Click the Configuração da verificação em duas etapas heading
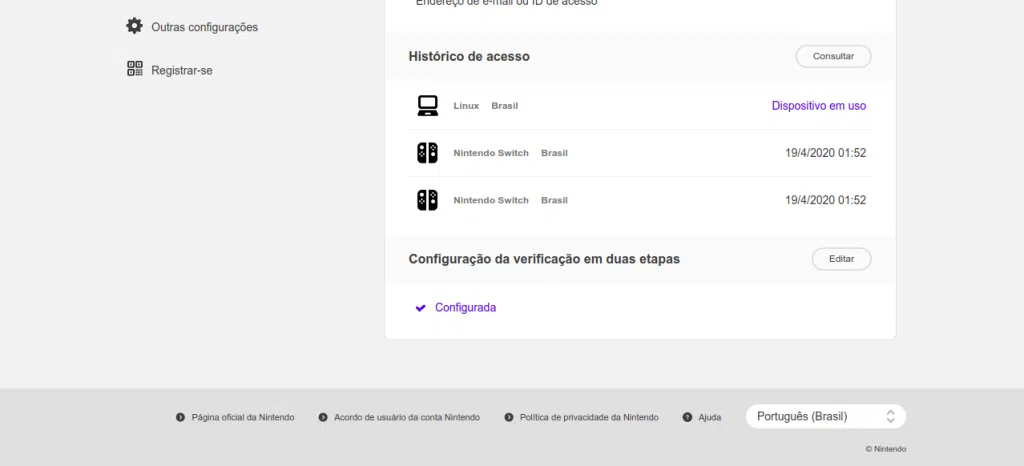This screenshot has height=466, width=1024. point(544,259)
